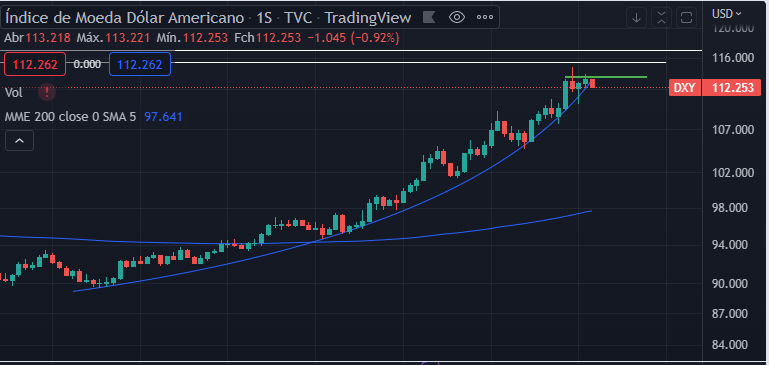The height and width of the screenshot is (365, 769).
Task: Click the red 112.253 price axis label
Action: click(x=732, y=88)
